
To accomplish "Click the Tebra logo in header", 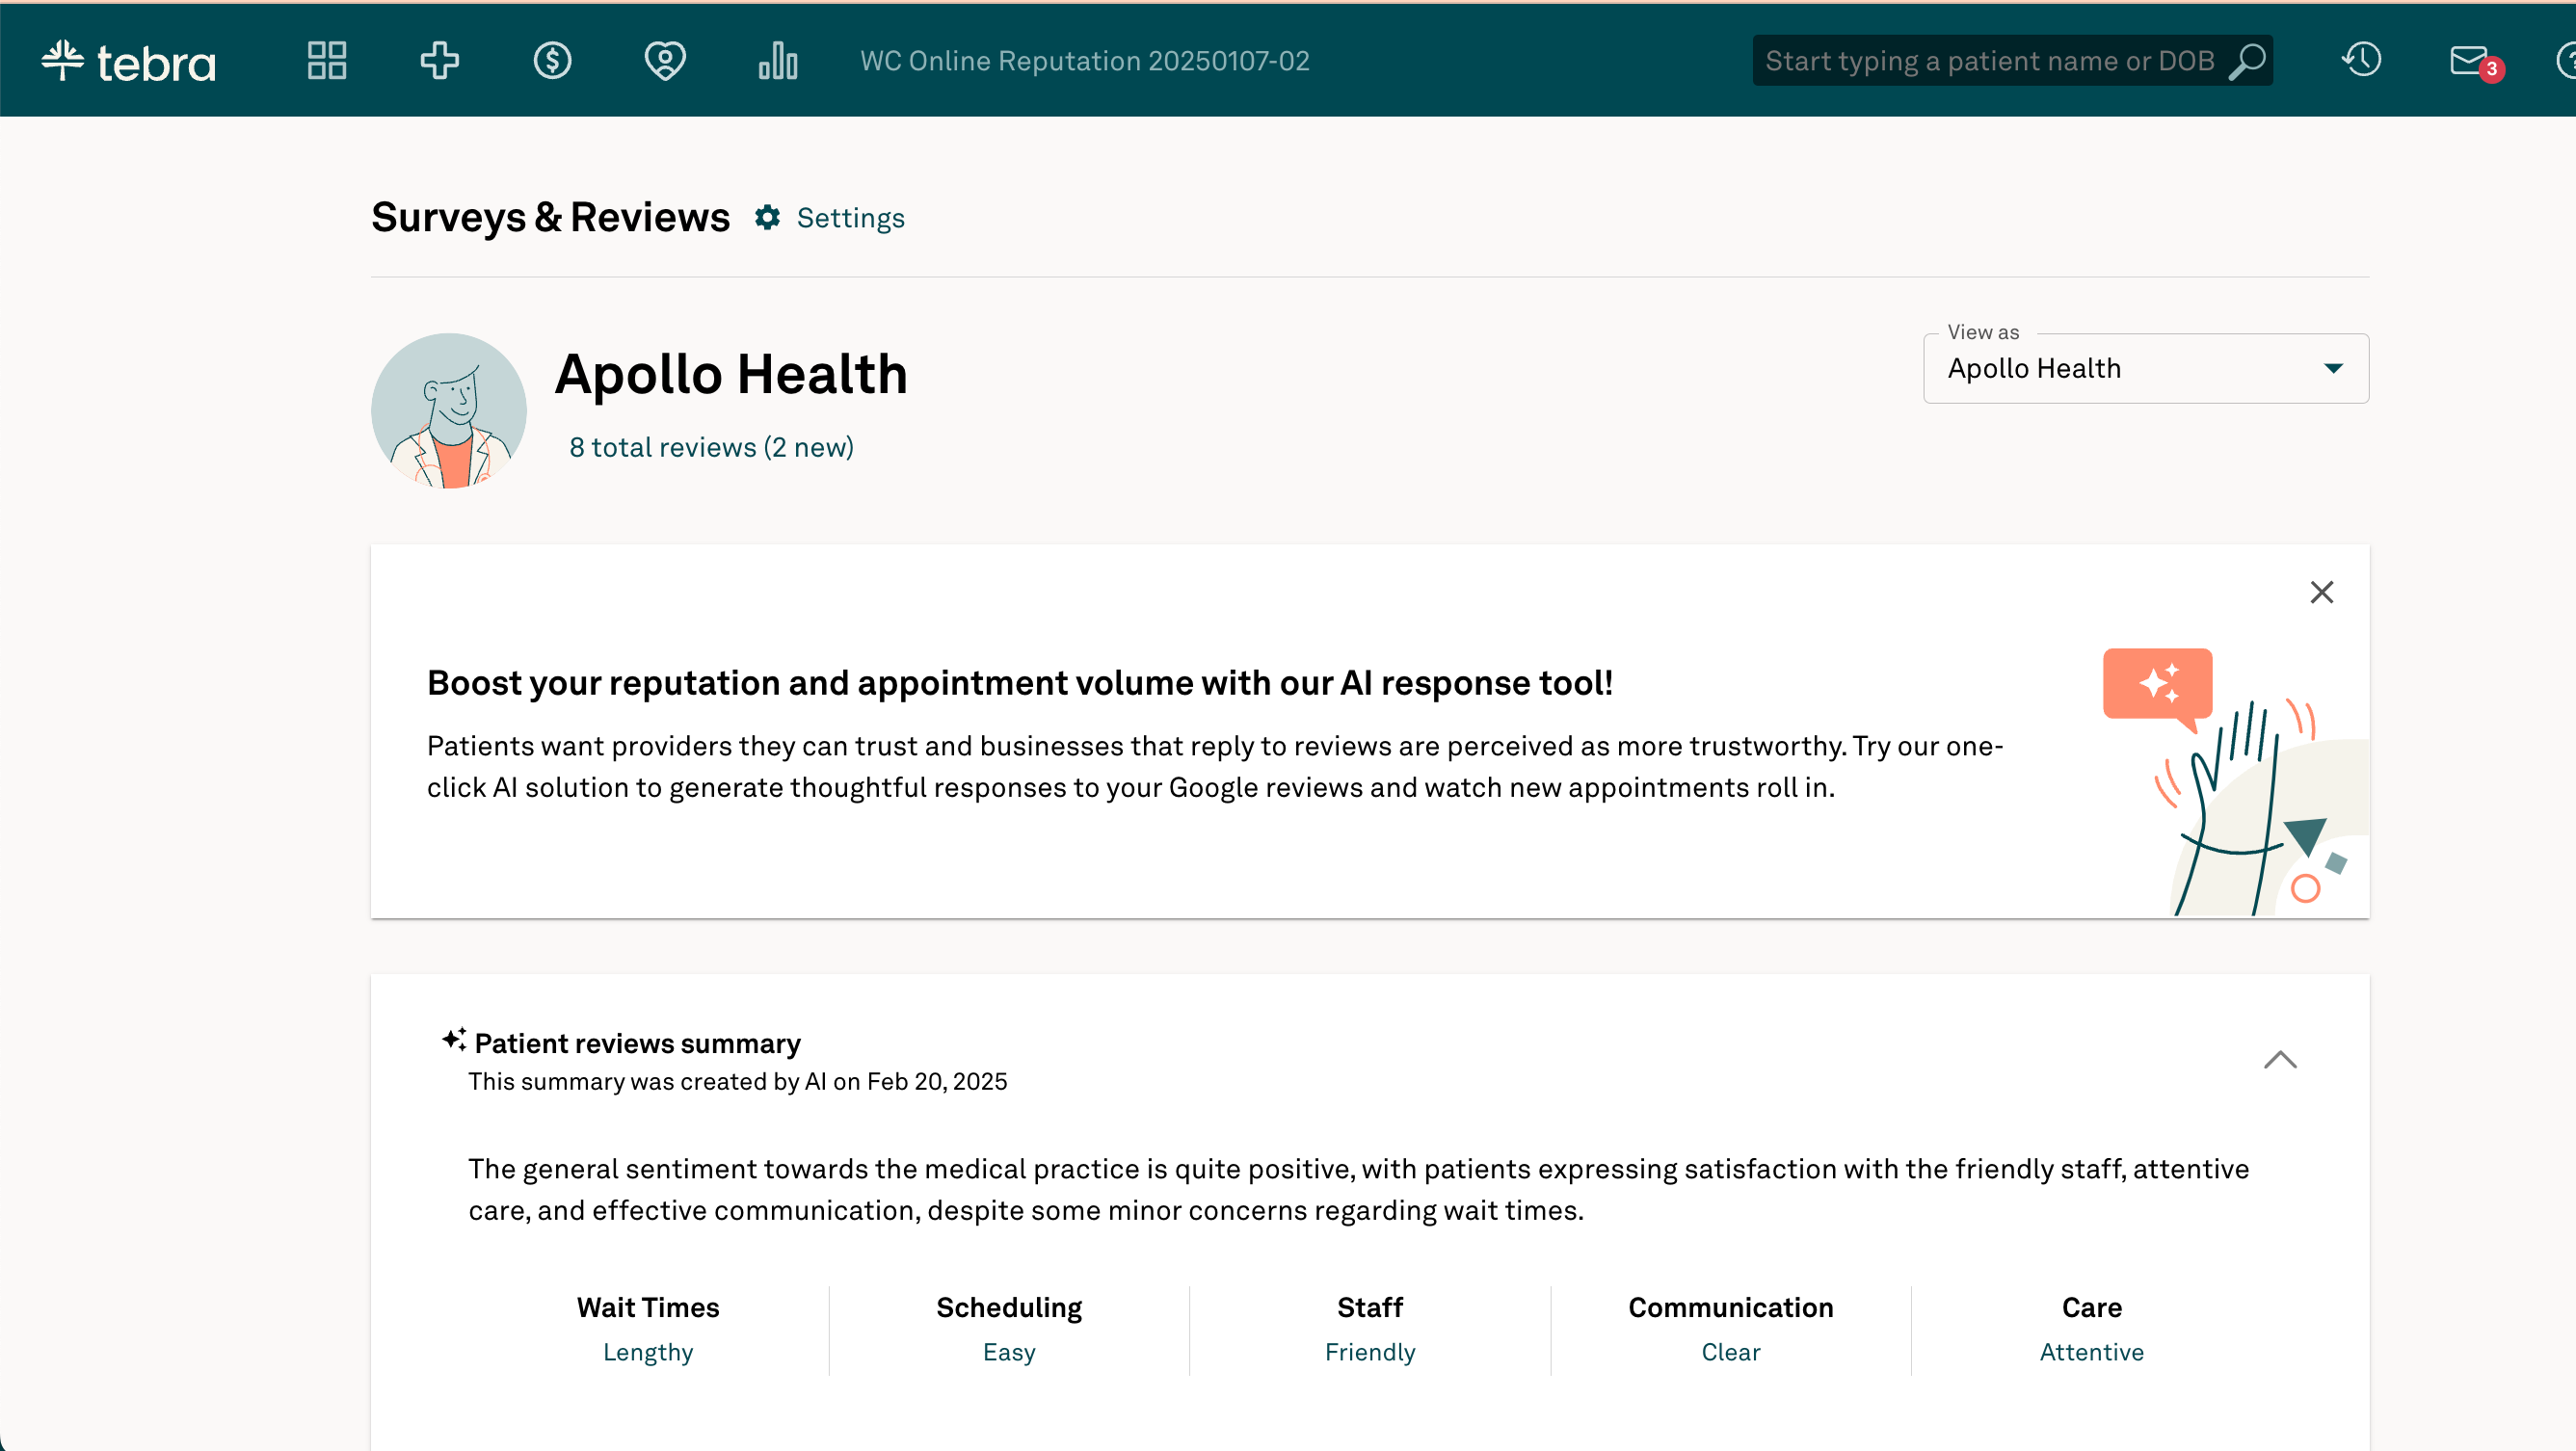I will click(x=128, y=62).
